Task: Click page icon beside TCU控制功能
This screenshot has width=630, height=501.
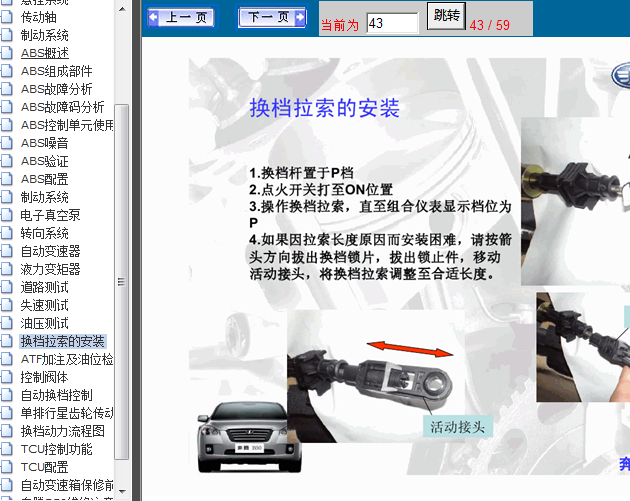Action: (x=6, y=449)
